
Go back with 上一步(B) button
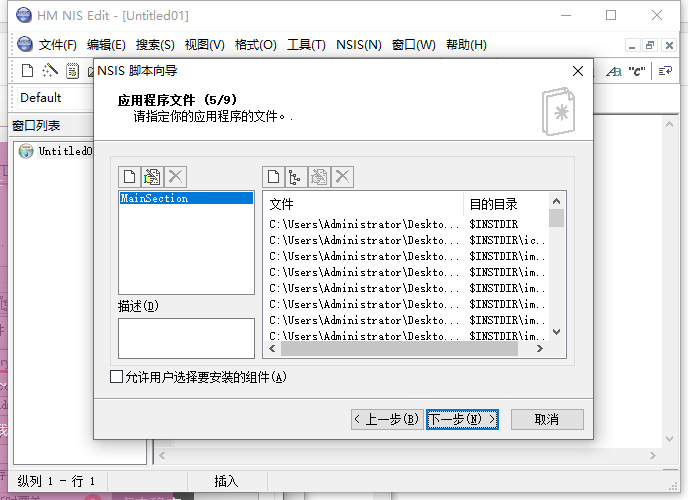point(387,419)
